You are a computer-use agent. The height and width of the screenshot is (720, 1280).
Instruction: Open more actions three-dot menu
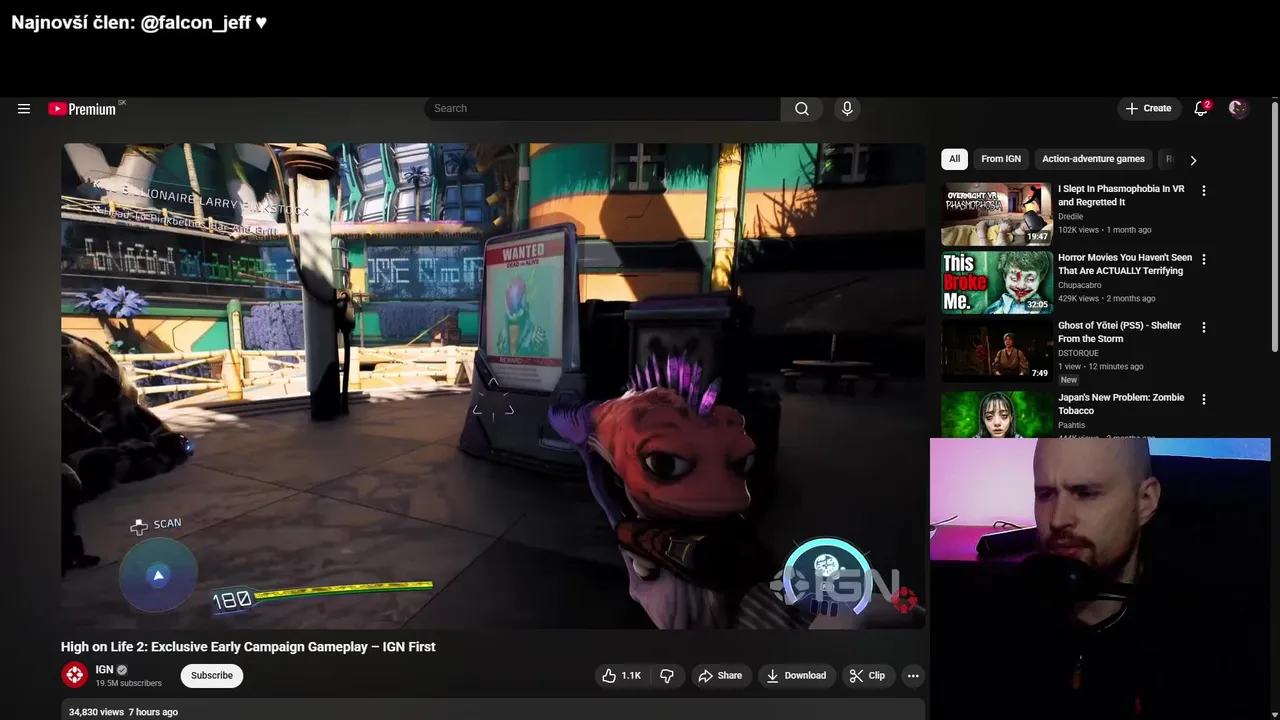click(x=912, y=676)
